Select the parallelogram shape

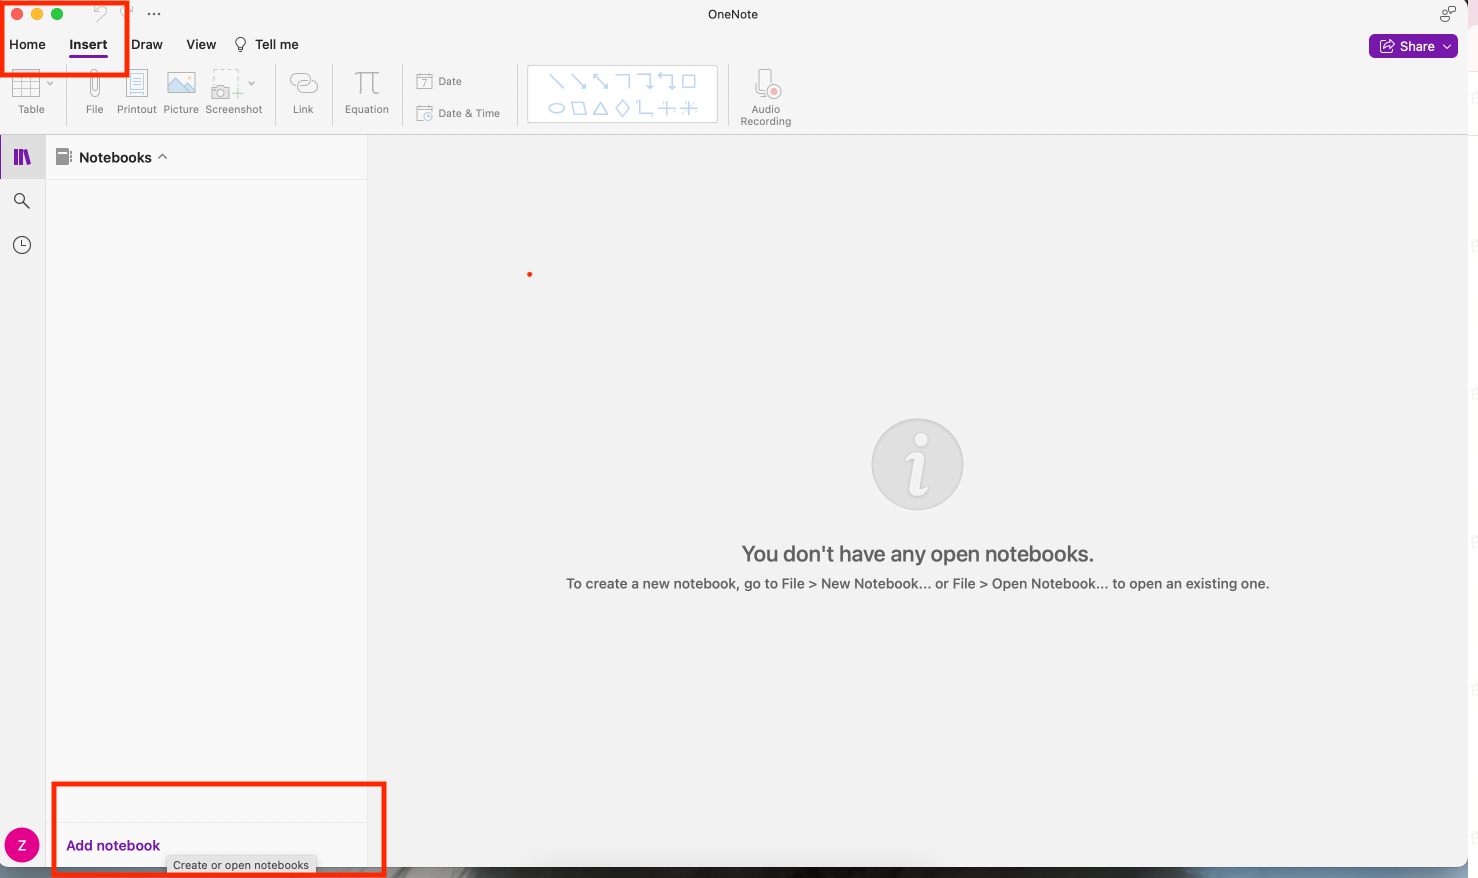[x=579, y=108]
